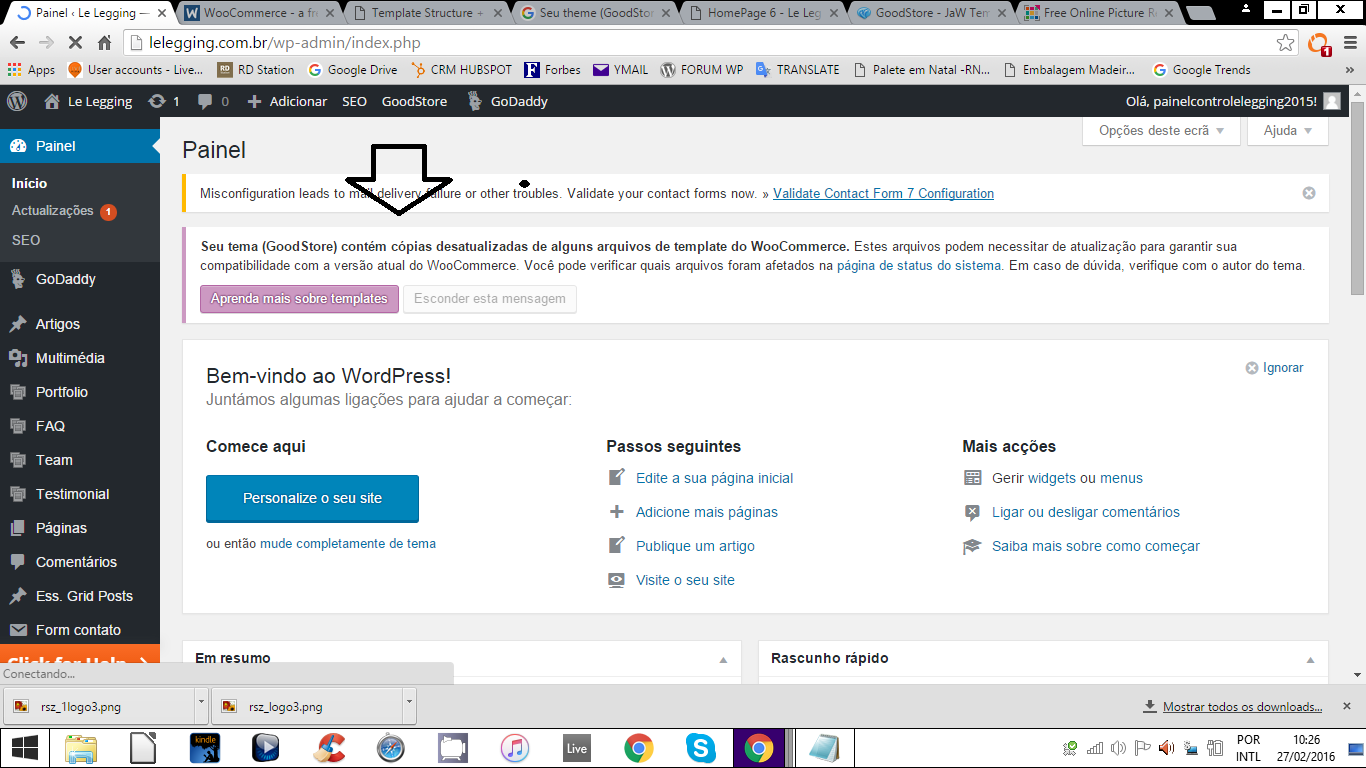Click Adicione mais páginas link
The image size is (1366, 768).
click(706, 512)
